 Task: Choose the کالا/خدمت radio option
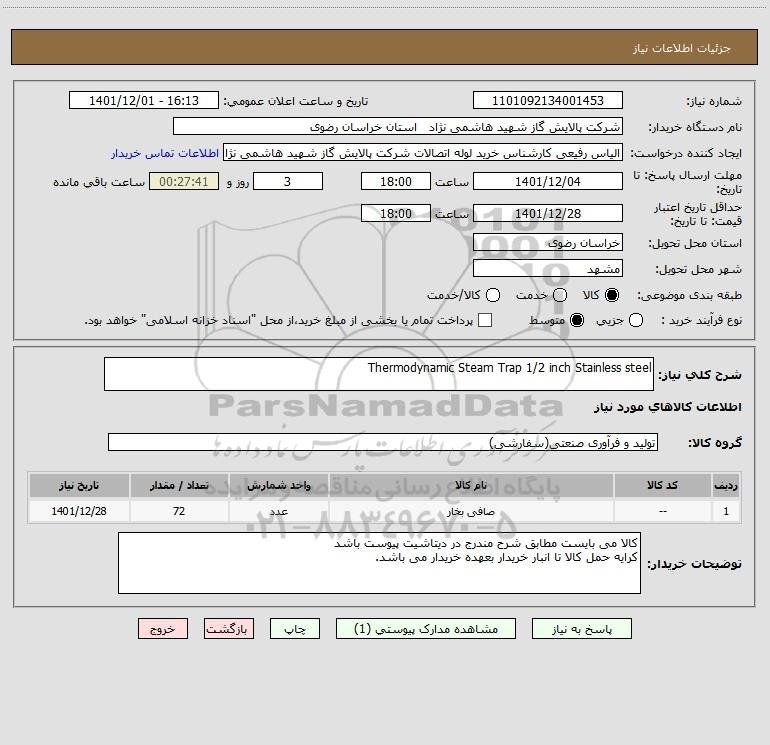tap(493, 295)
